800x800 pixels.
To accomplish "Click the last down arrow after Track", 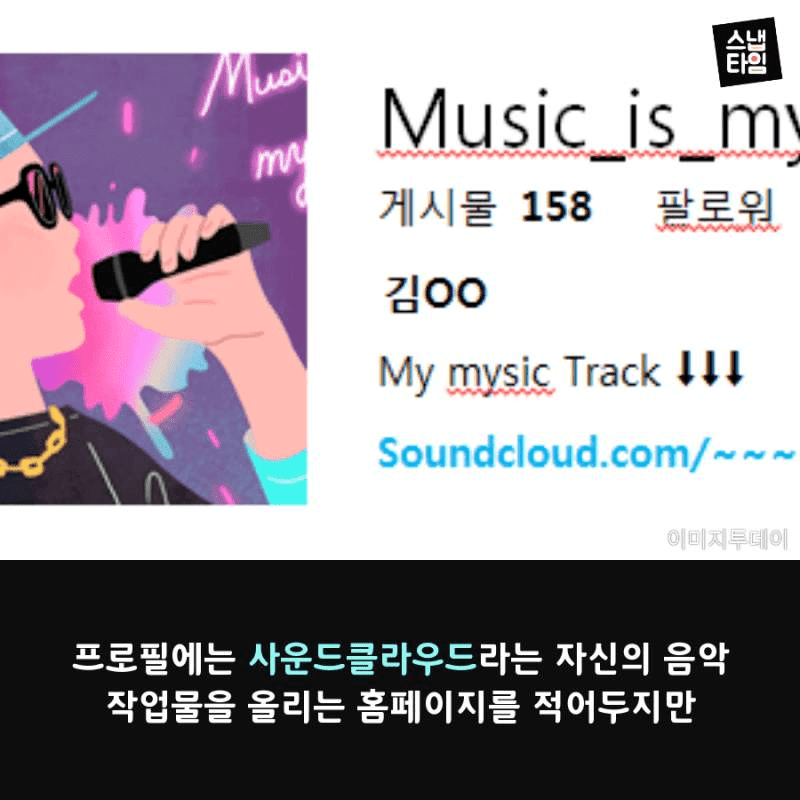I will click(x=734, y=367).
